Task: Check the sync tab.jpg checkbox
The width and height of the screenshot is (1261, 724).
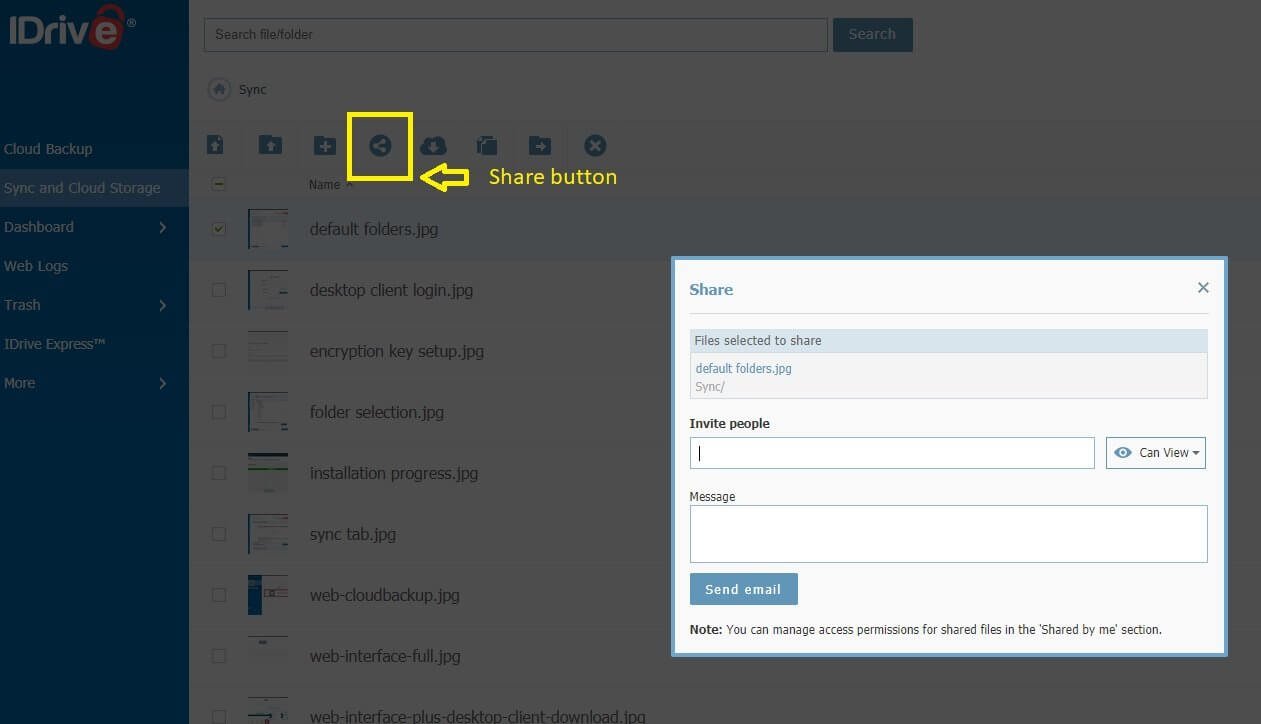Action: pos(219,534)
